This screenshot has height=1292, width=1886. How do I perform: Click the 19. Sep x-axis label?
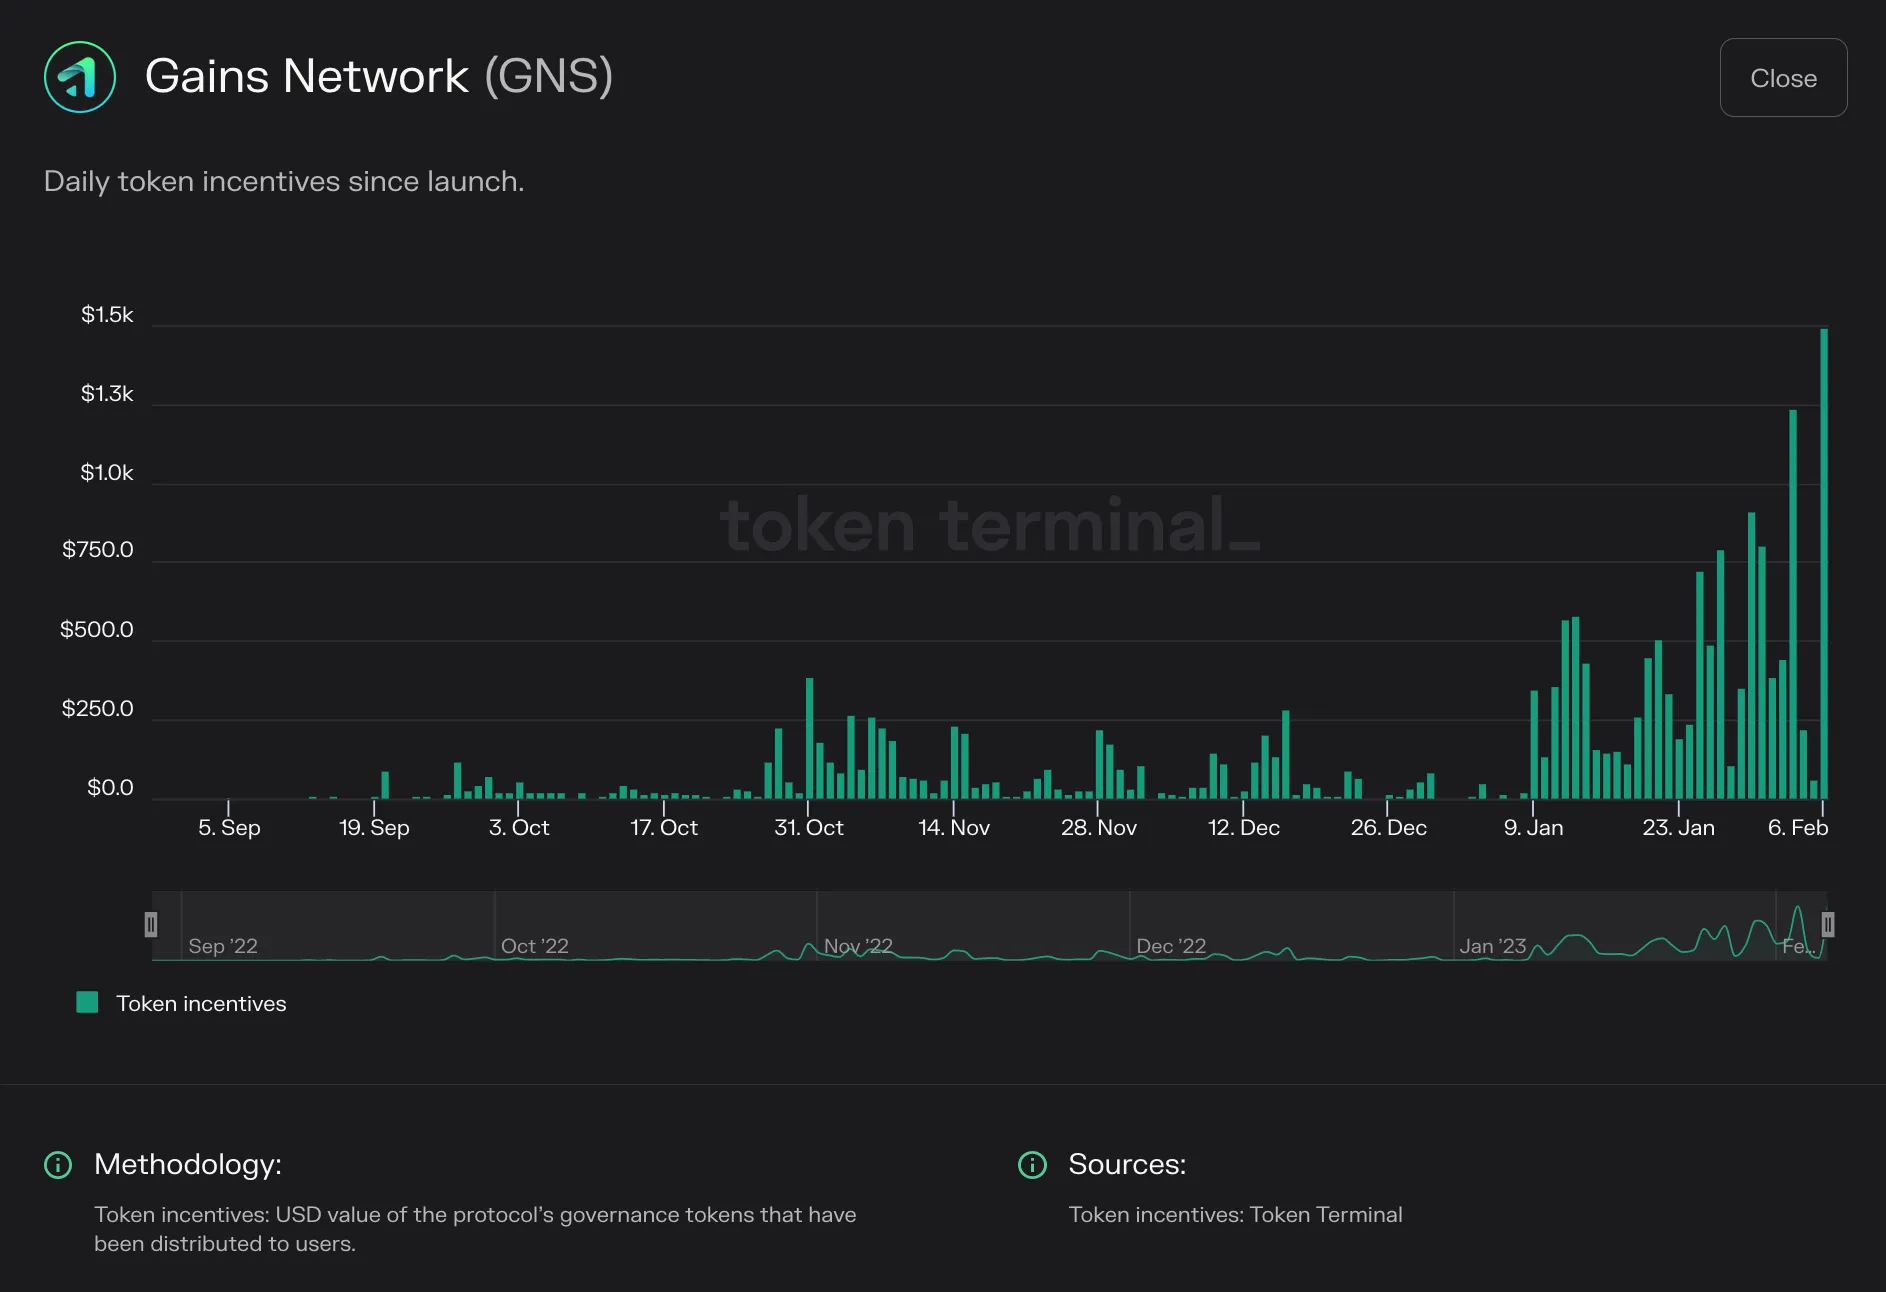coord(374,828)
